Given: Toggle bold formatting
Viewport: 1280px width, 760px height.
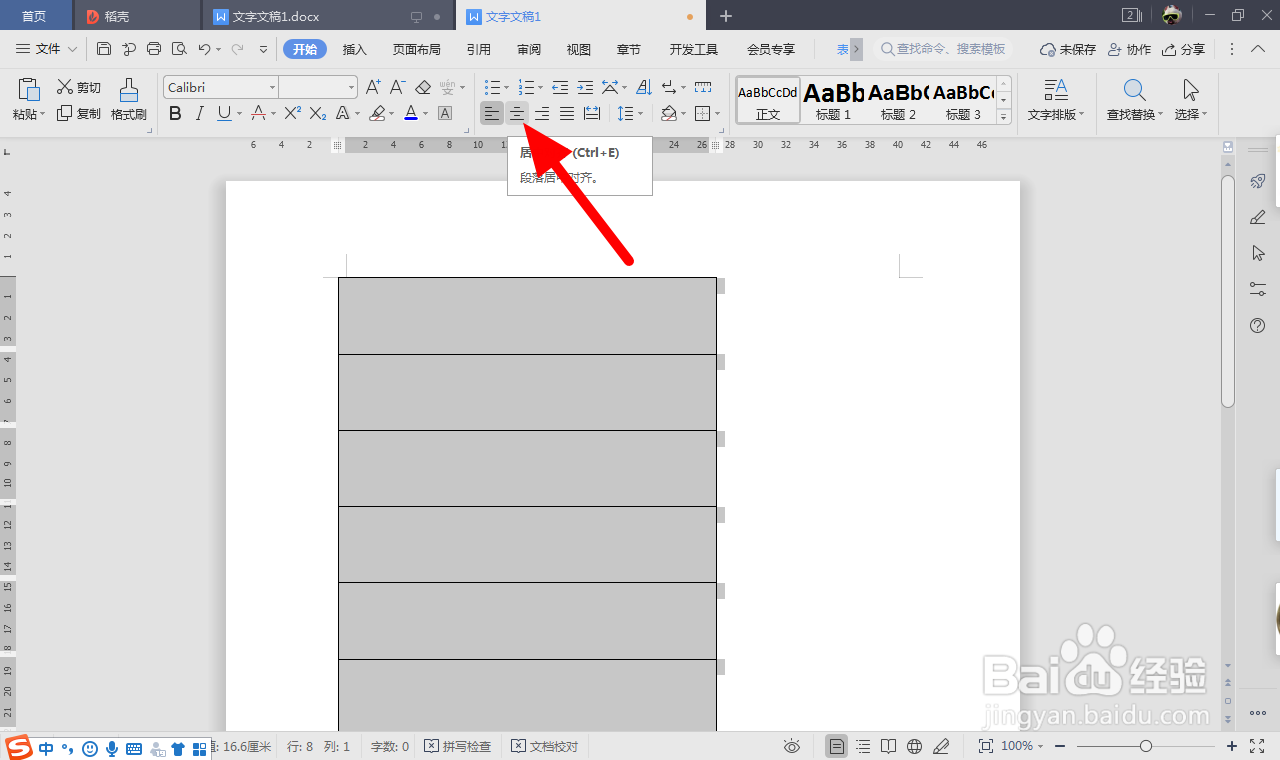Looking at the screenshot, I should [175, 113].
